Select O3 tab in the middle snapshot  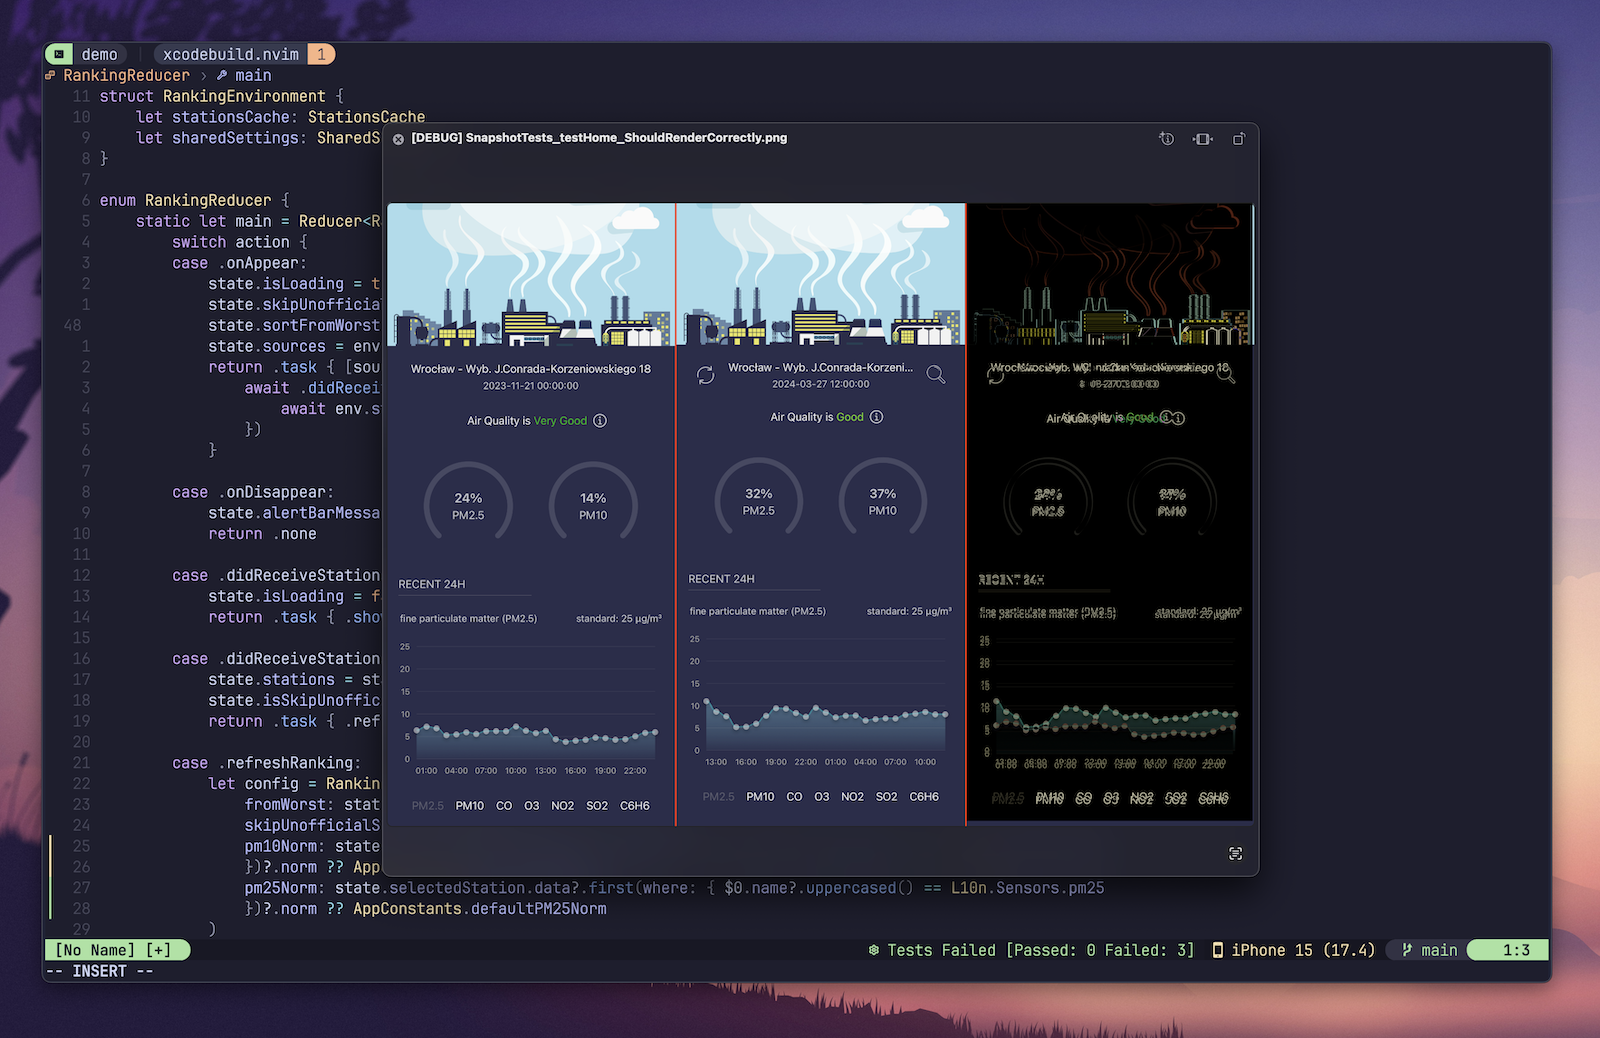[822, 797]
